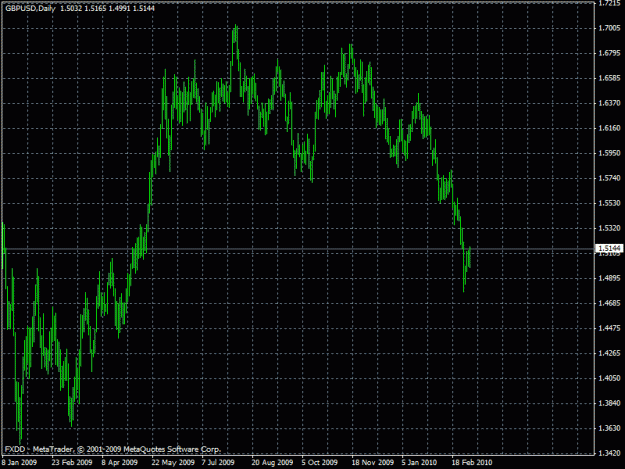
Task: Click the 1.7215 top price label
Action: 610,3
